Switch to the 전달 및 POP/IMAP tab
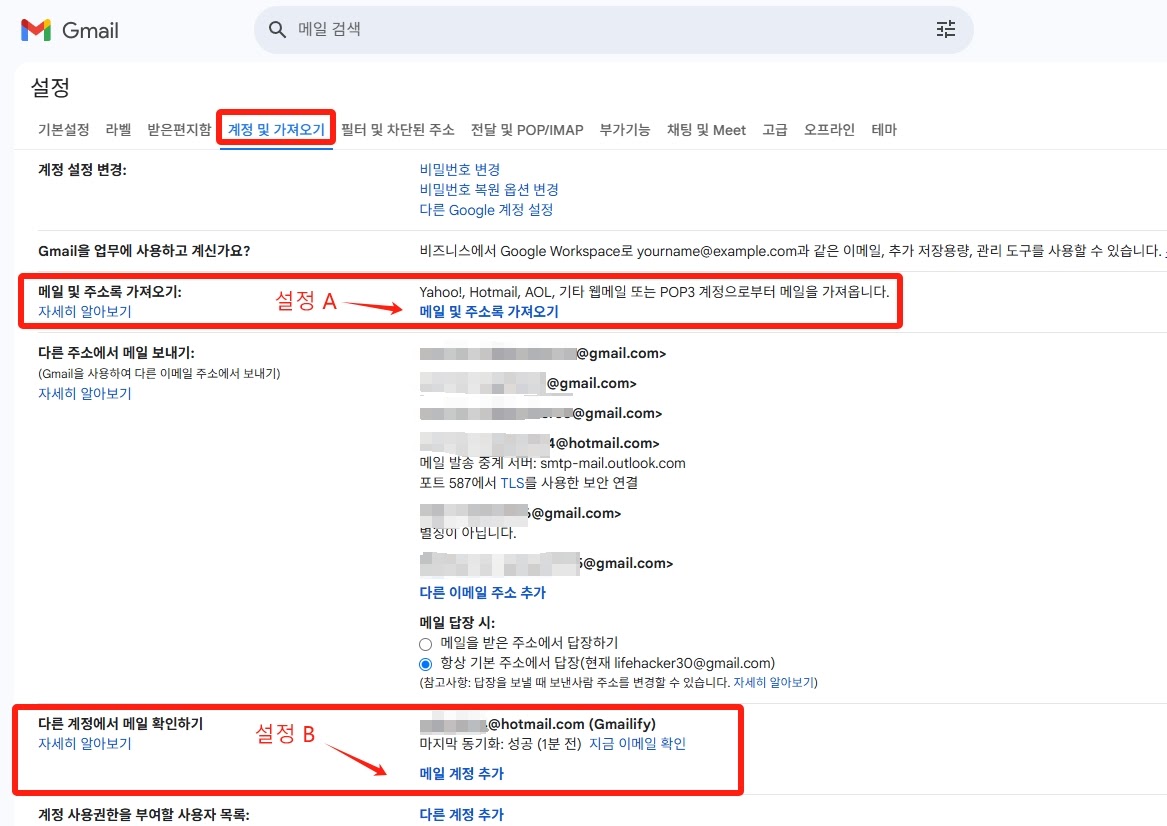This screenshot has width=1167, height=826. click(528, 129)
